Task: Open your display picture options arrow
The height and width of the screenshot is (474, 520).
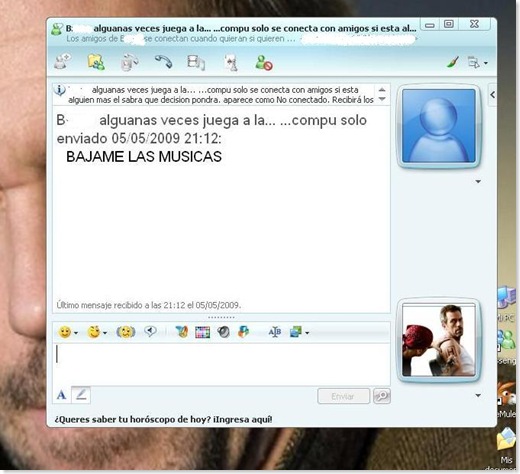Action: tap(478, 396)
